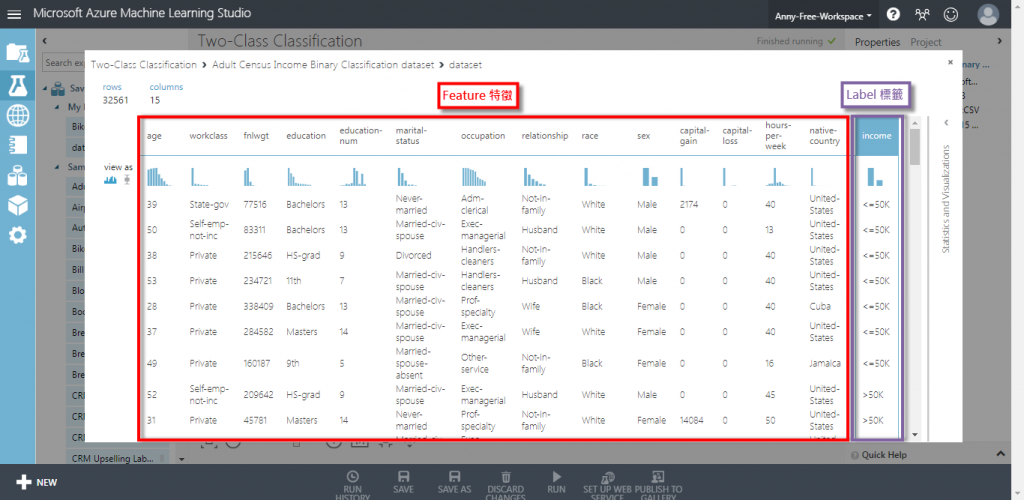Select the fnlwgt column header
Viewport: 1024px width, 500px height.
(255, 136)
